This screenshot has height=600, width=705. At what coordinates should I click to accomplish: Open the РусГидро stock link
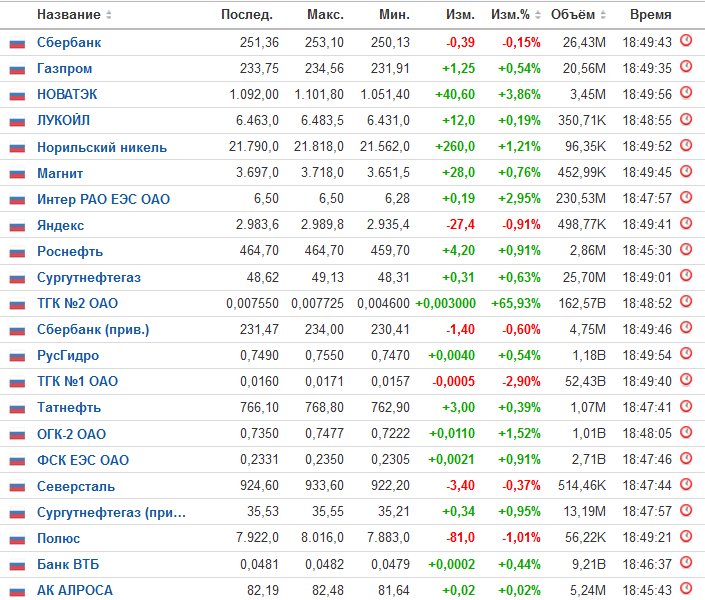click(x=68, y=355)
